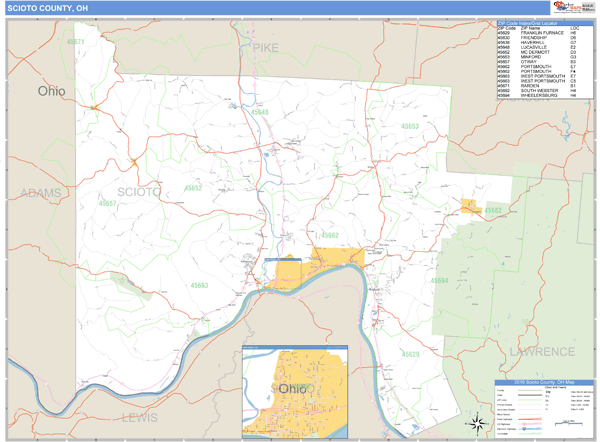Click the ADAMS county label
600x442 pixels.
[41, 192]
